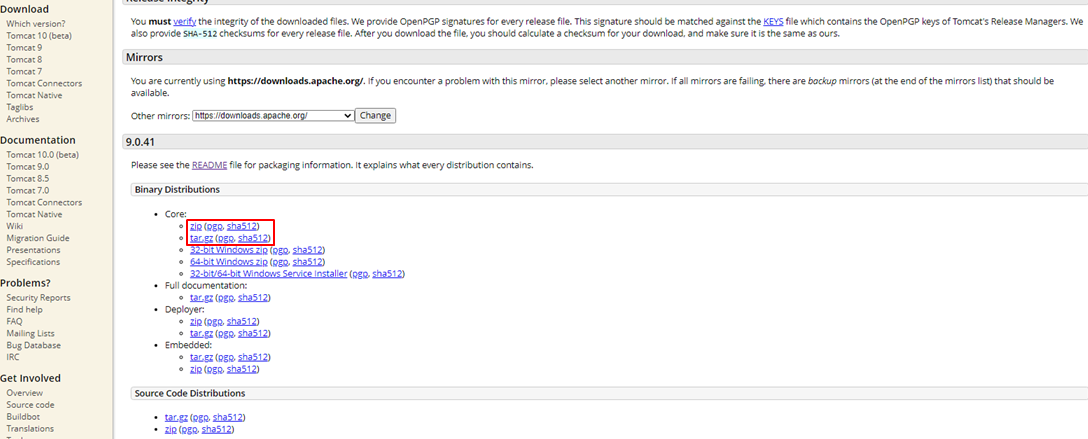Open the Taglibs download link
Viewport: 1088px width, 439px height.
click(x=21, y=107)
